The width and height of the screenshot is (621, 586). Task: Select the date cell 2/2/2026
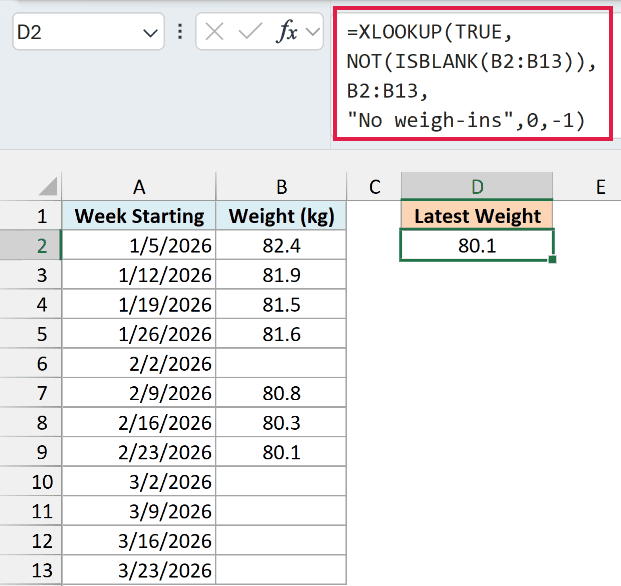point(139,363)
